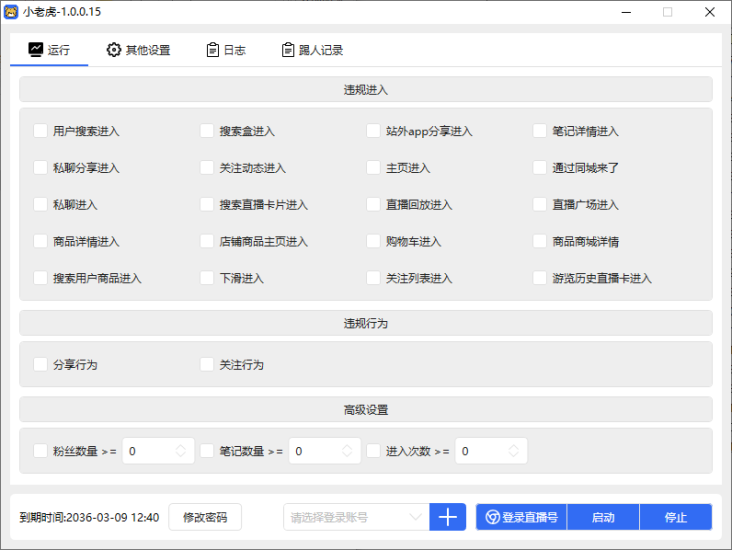
Task: Click the 修改密码 button
Action: (x=205, y=517)
